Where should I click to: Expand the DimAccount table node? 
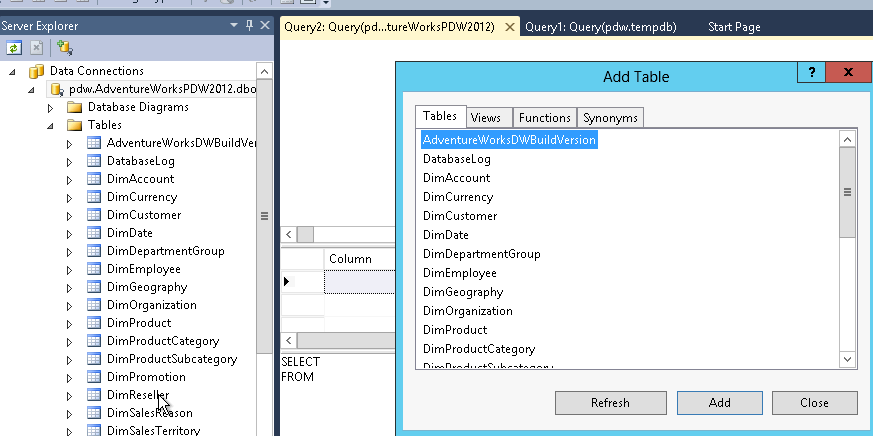point(69,180)
